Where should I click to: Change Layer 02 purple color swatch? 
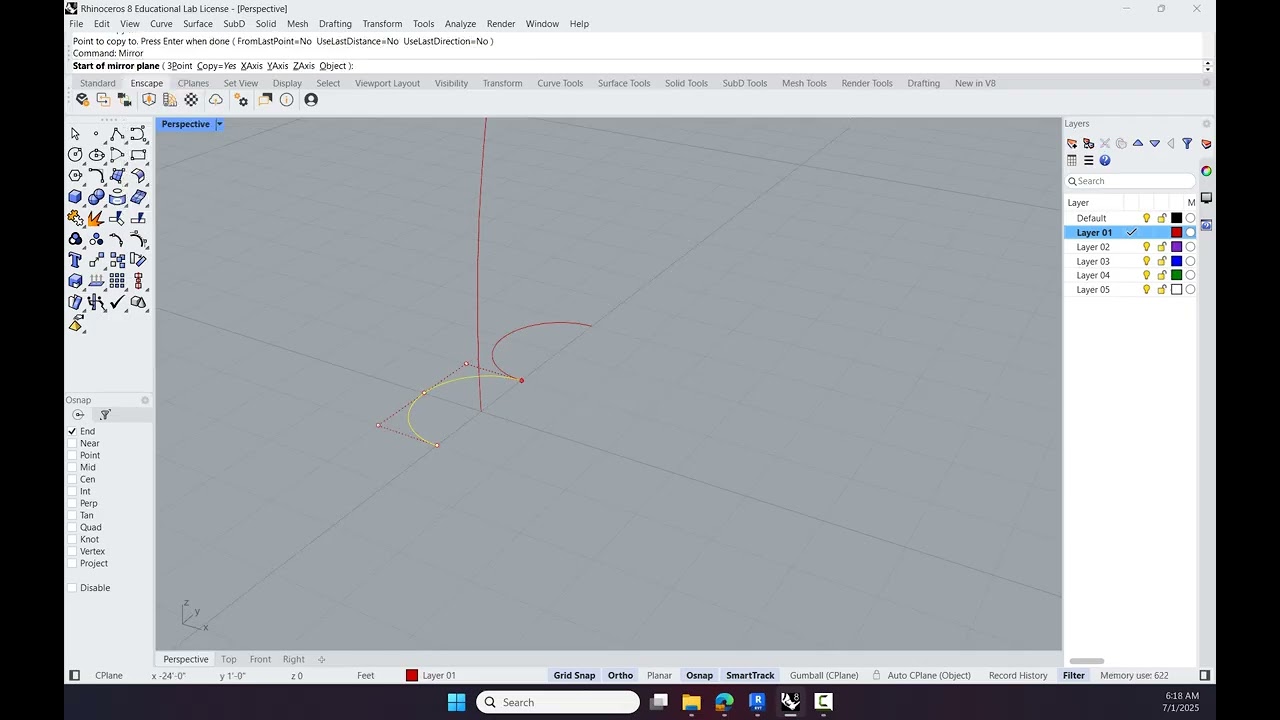point(1176,247)
